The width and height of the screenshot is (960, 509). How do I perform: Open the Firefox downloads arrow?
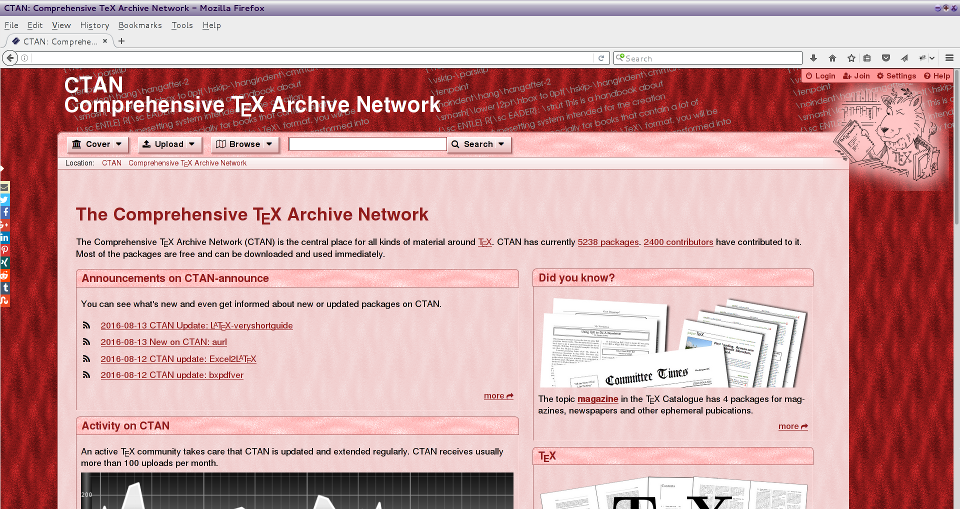(813, 58)
